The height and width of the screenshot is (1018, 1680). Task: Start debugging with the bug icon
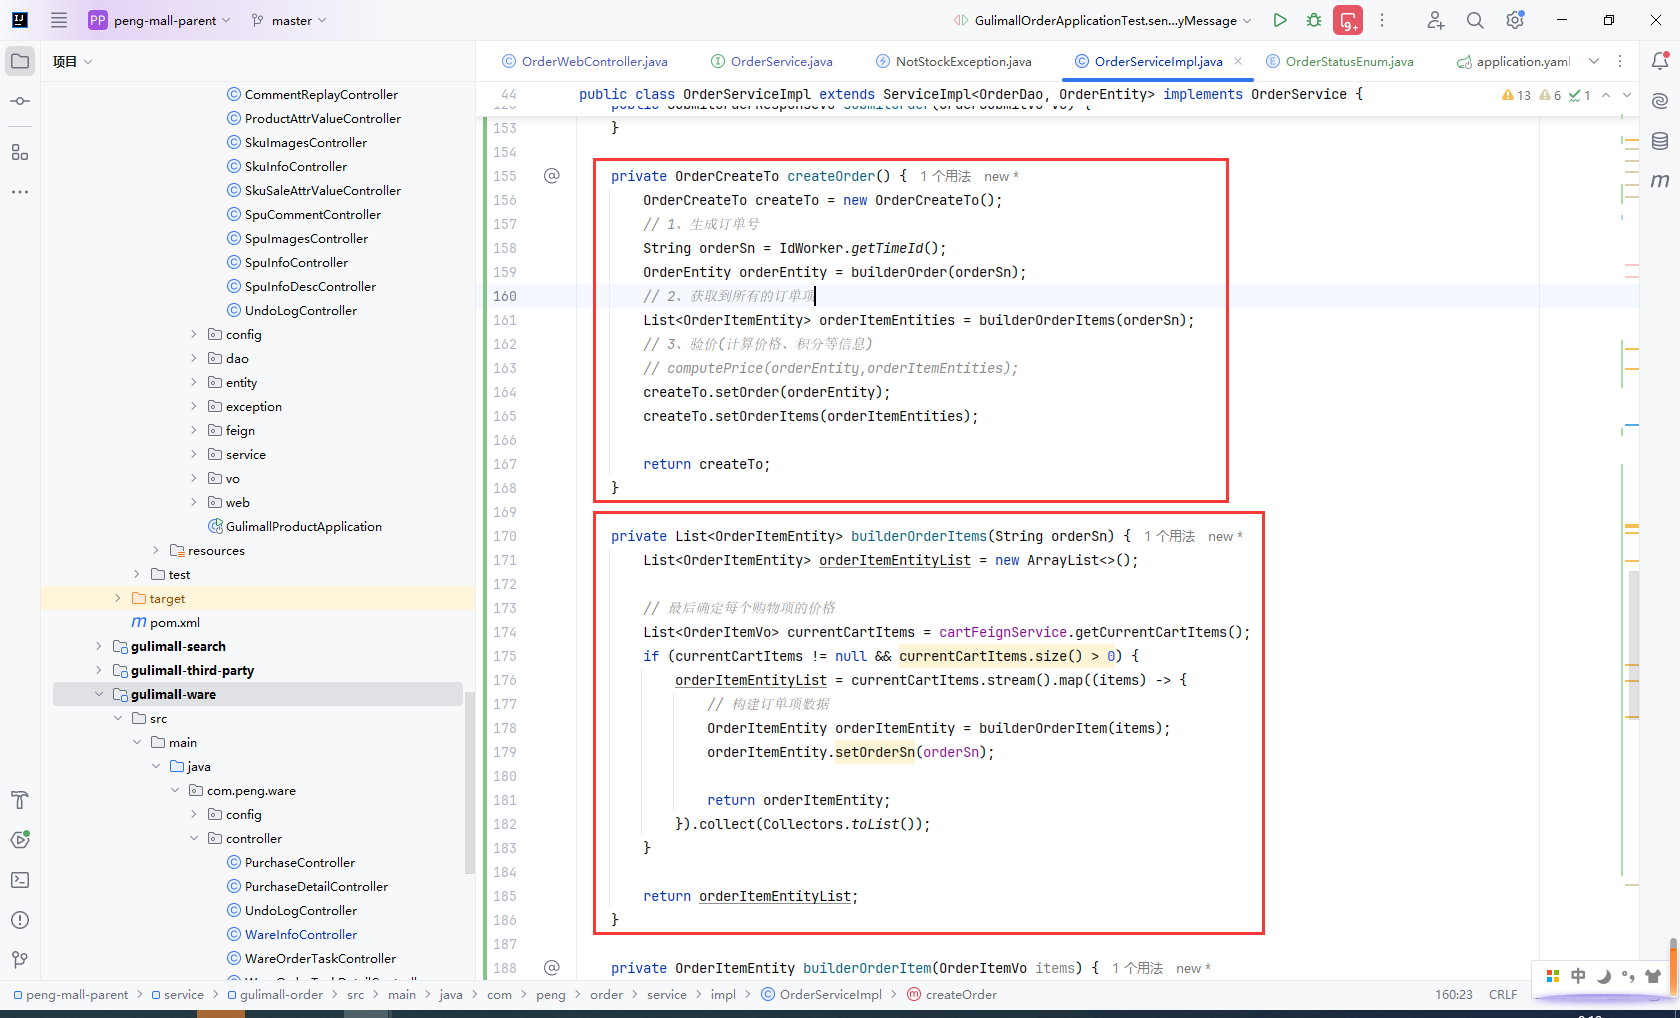pos(1314,20)
